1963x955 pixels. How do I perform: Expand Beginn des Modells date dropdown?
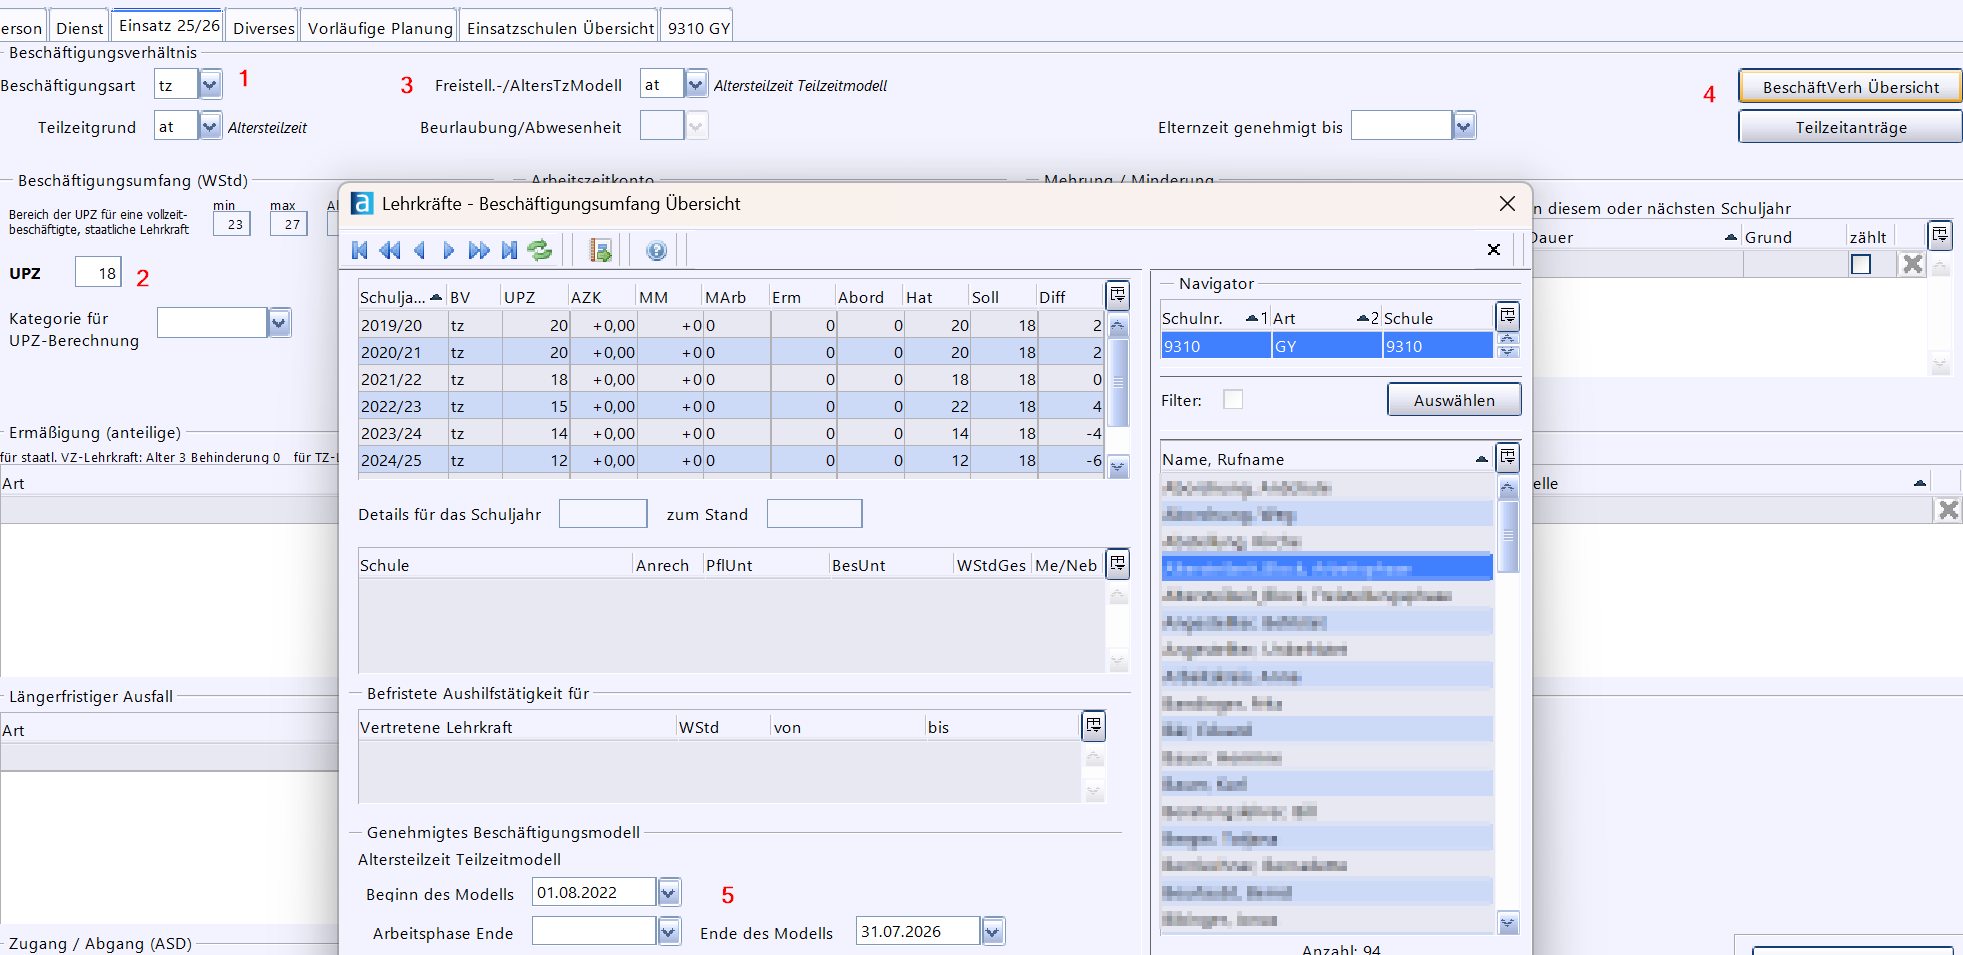click(669, 892)
